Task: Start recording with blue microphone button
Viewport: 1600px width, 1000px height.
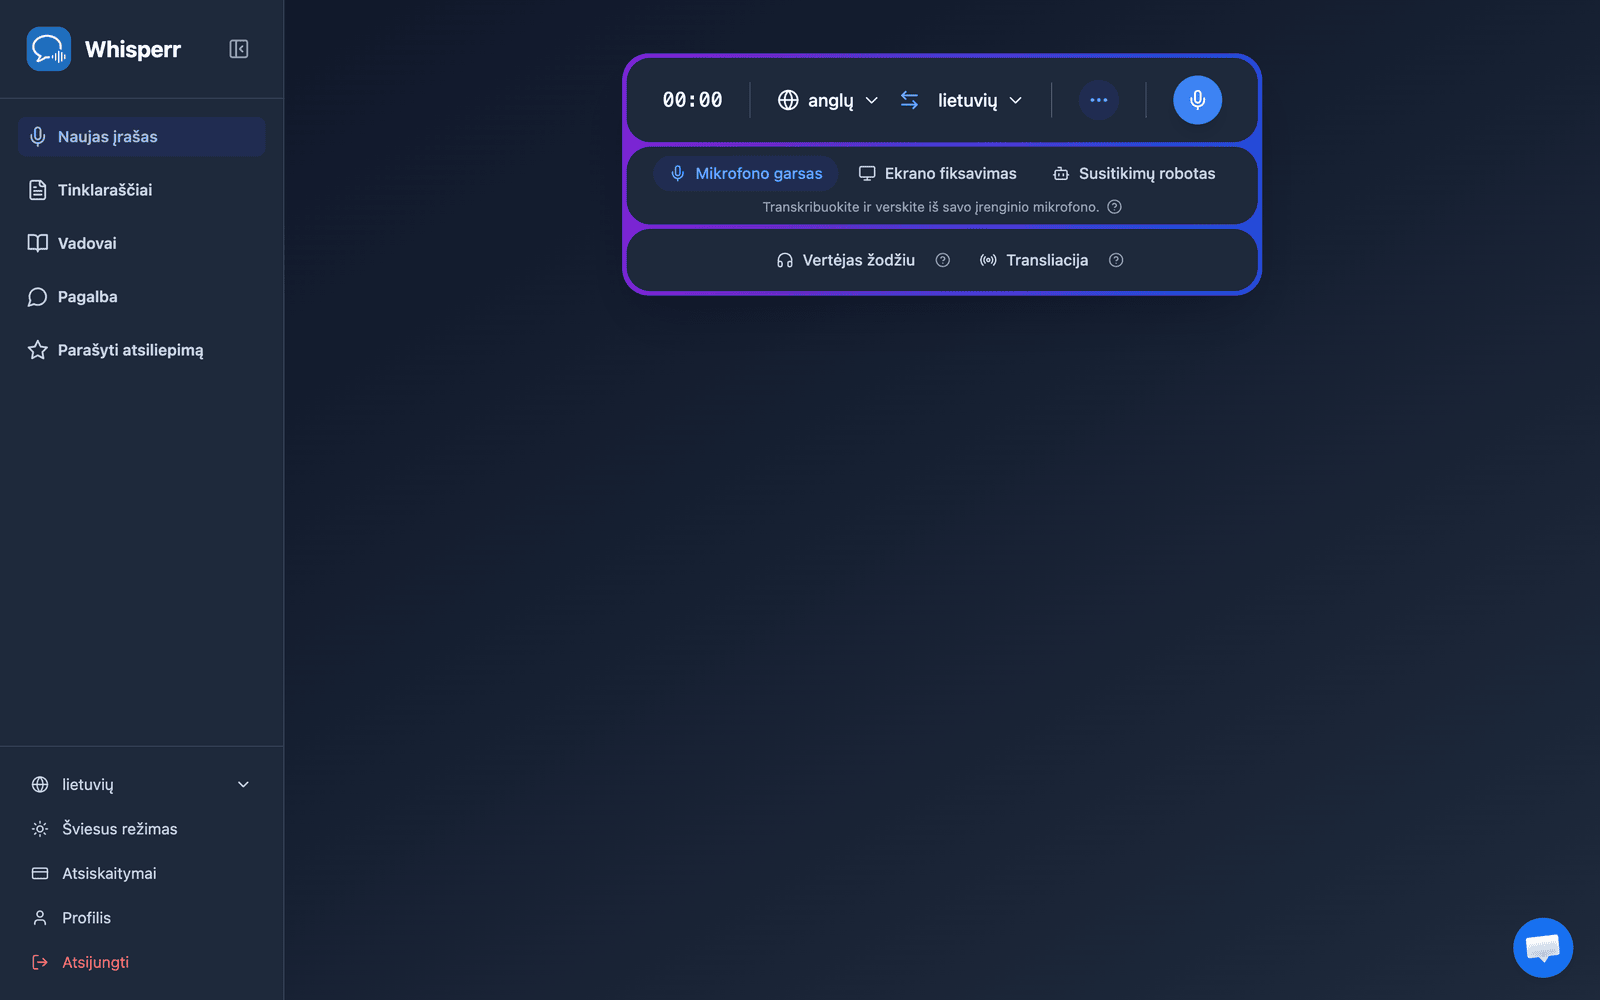Action: (1197, 100)
